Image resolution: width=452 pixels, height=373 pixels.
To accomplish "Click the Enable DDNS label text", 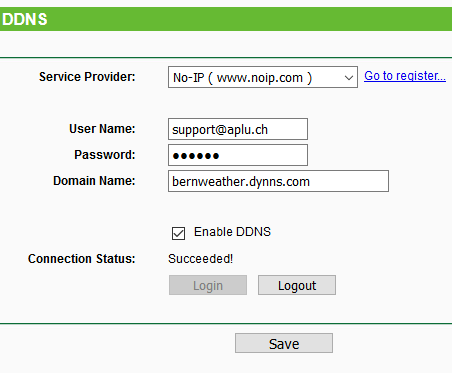I will tap(232, 232).
